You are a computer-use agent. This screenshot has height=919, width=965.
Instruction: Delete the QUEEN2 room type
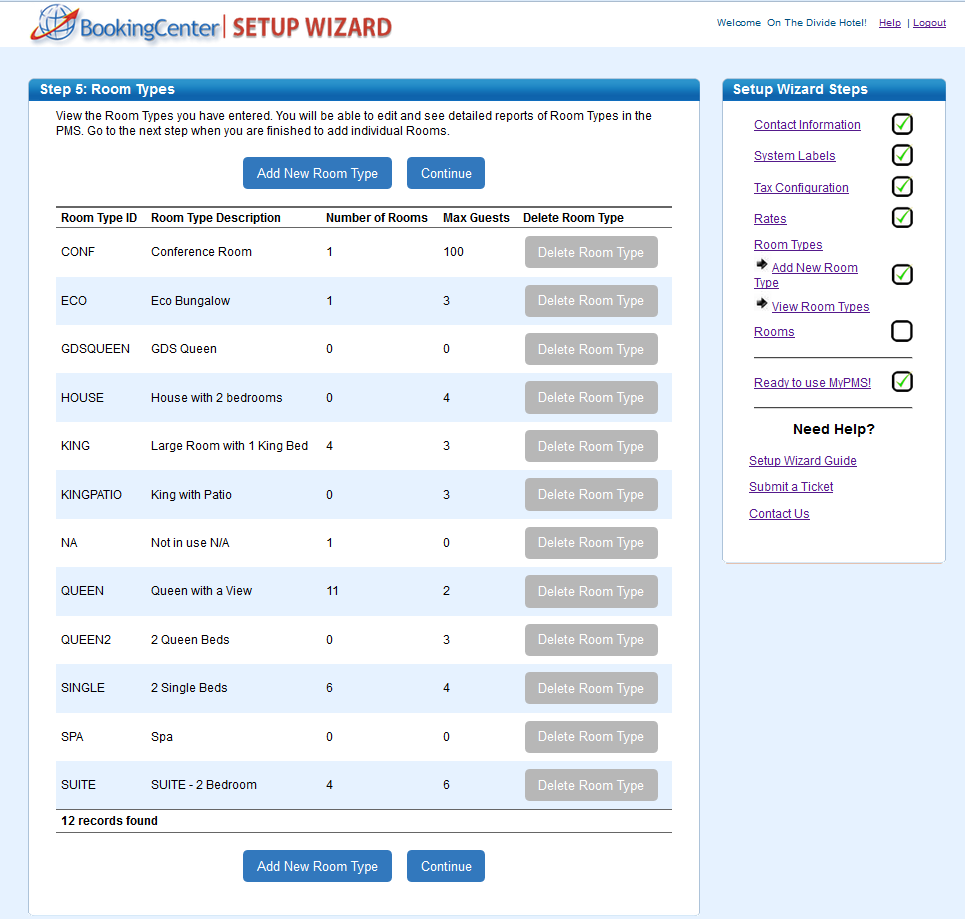point(591,640)
